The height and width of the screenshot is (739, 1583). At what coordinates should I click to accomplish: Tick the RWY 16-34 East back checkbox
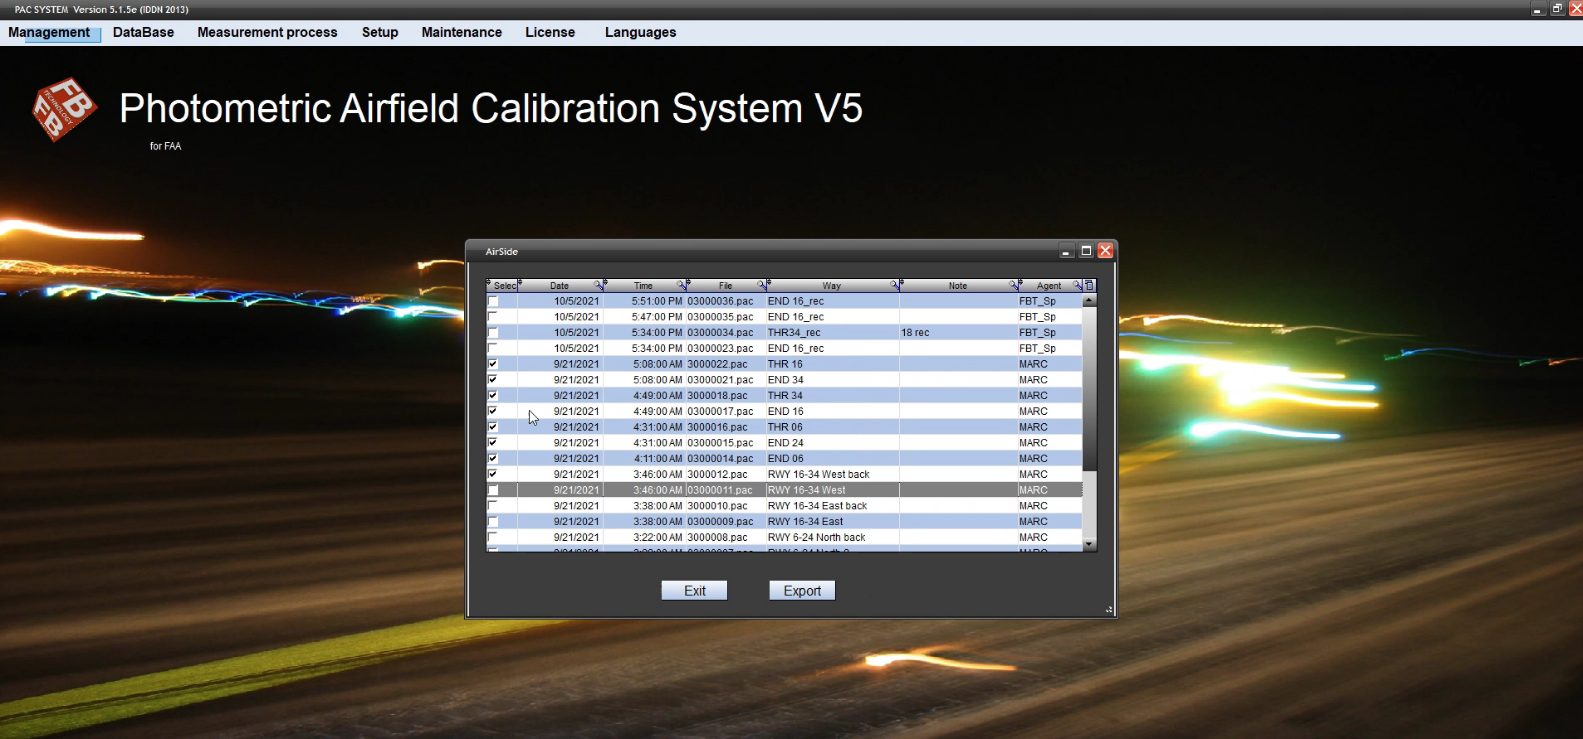493,506
